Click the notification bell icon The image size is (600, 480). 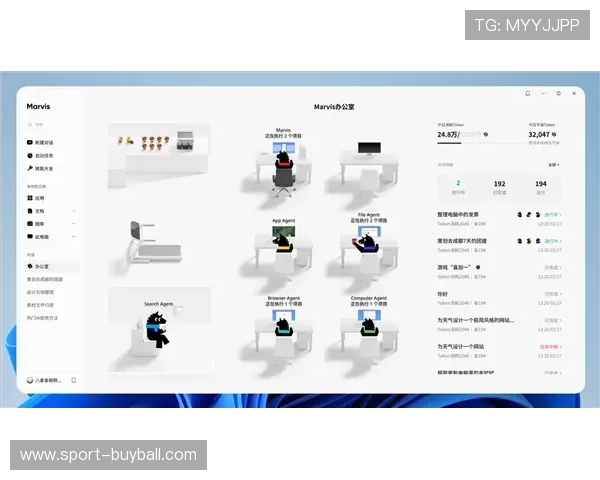point(528,93)
